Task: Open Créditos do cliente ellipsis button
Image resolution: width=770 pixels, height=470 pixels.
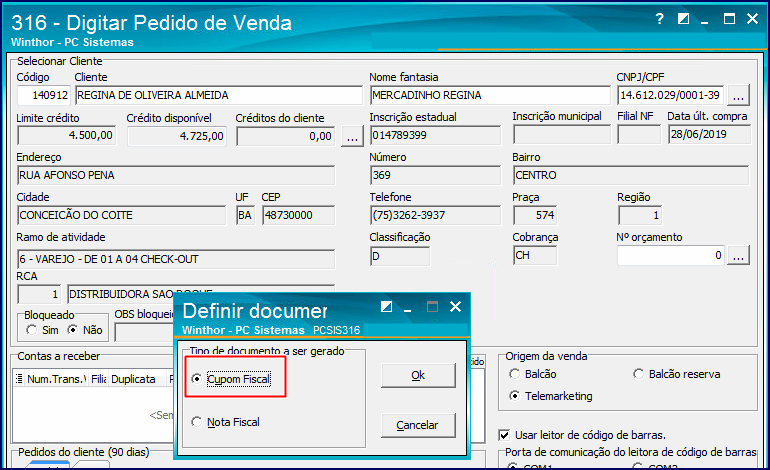Action: click(x=352, y=136)
